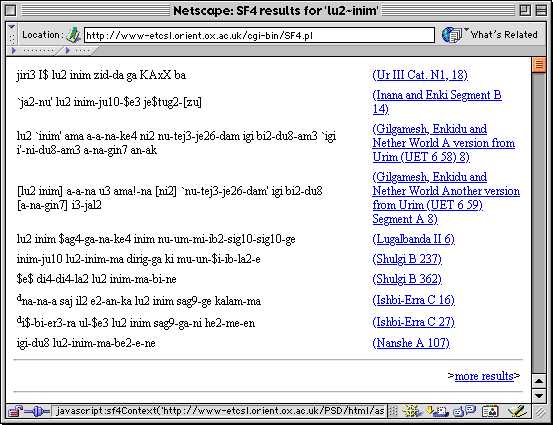Image resolution: width=553 pixels, height=425 pixels.
Task: Expand the second collapsed toolbar triangle
Action: coord(67,50)
